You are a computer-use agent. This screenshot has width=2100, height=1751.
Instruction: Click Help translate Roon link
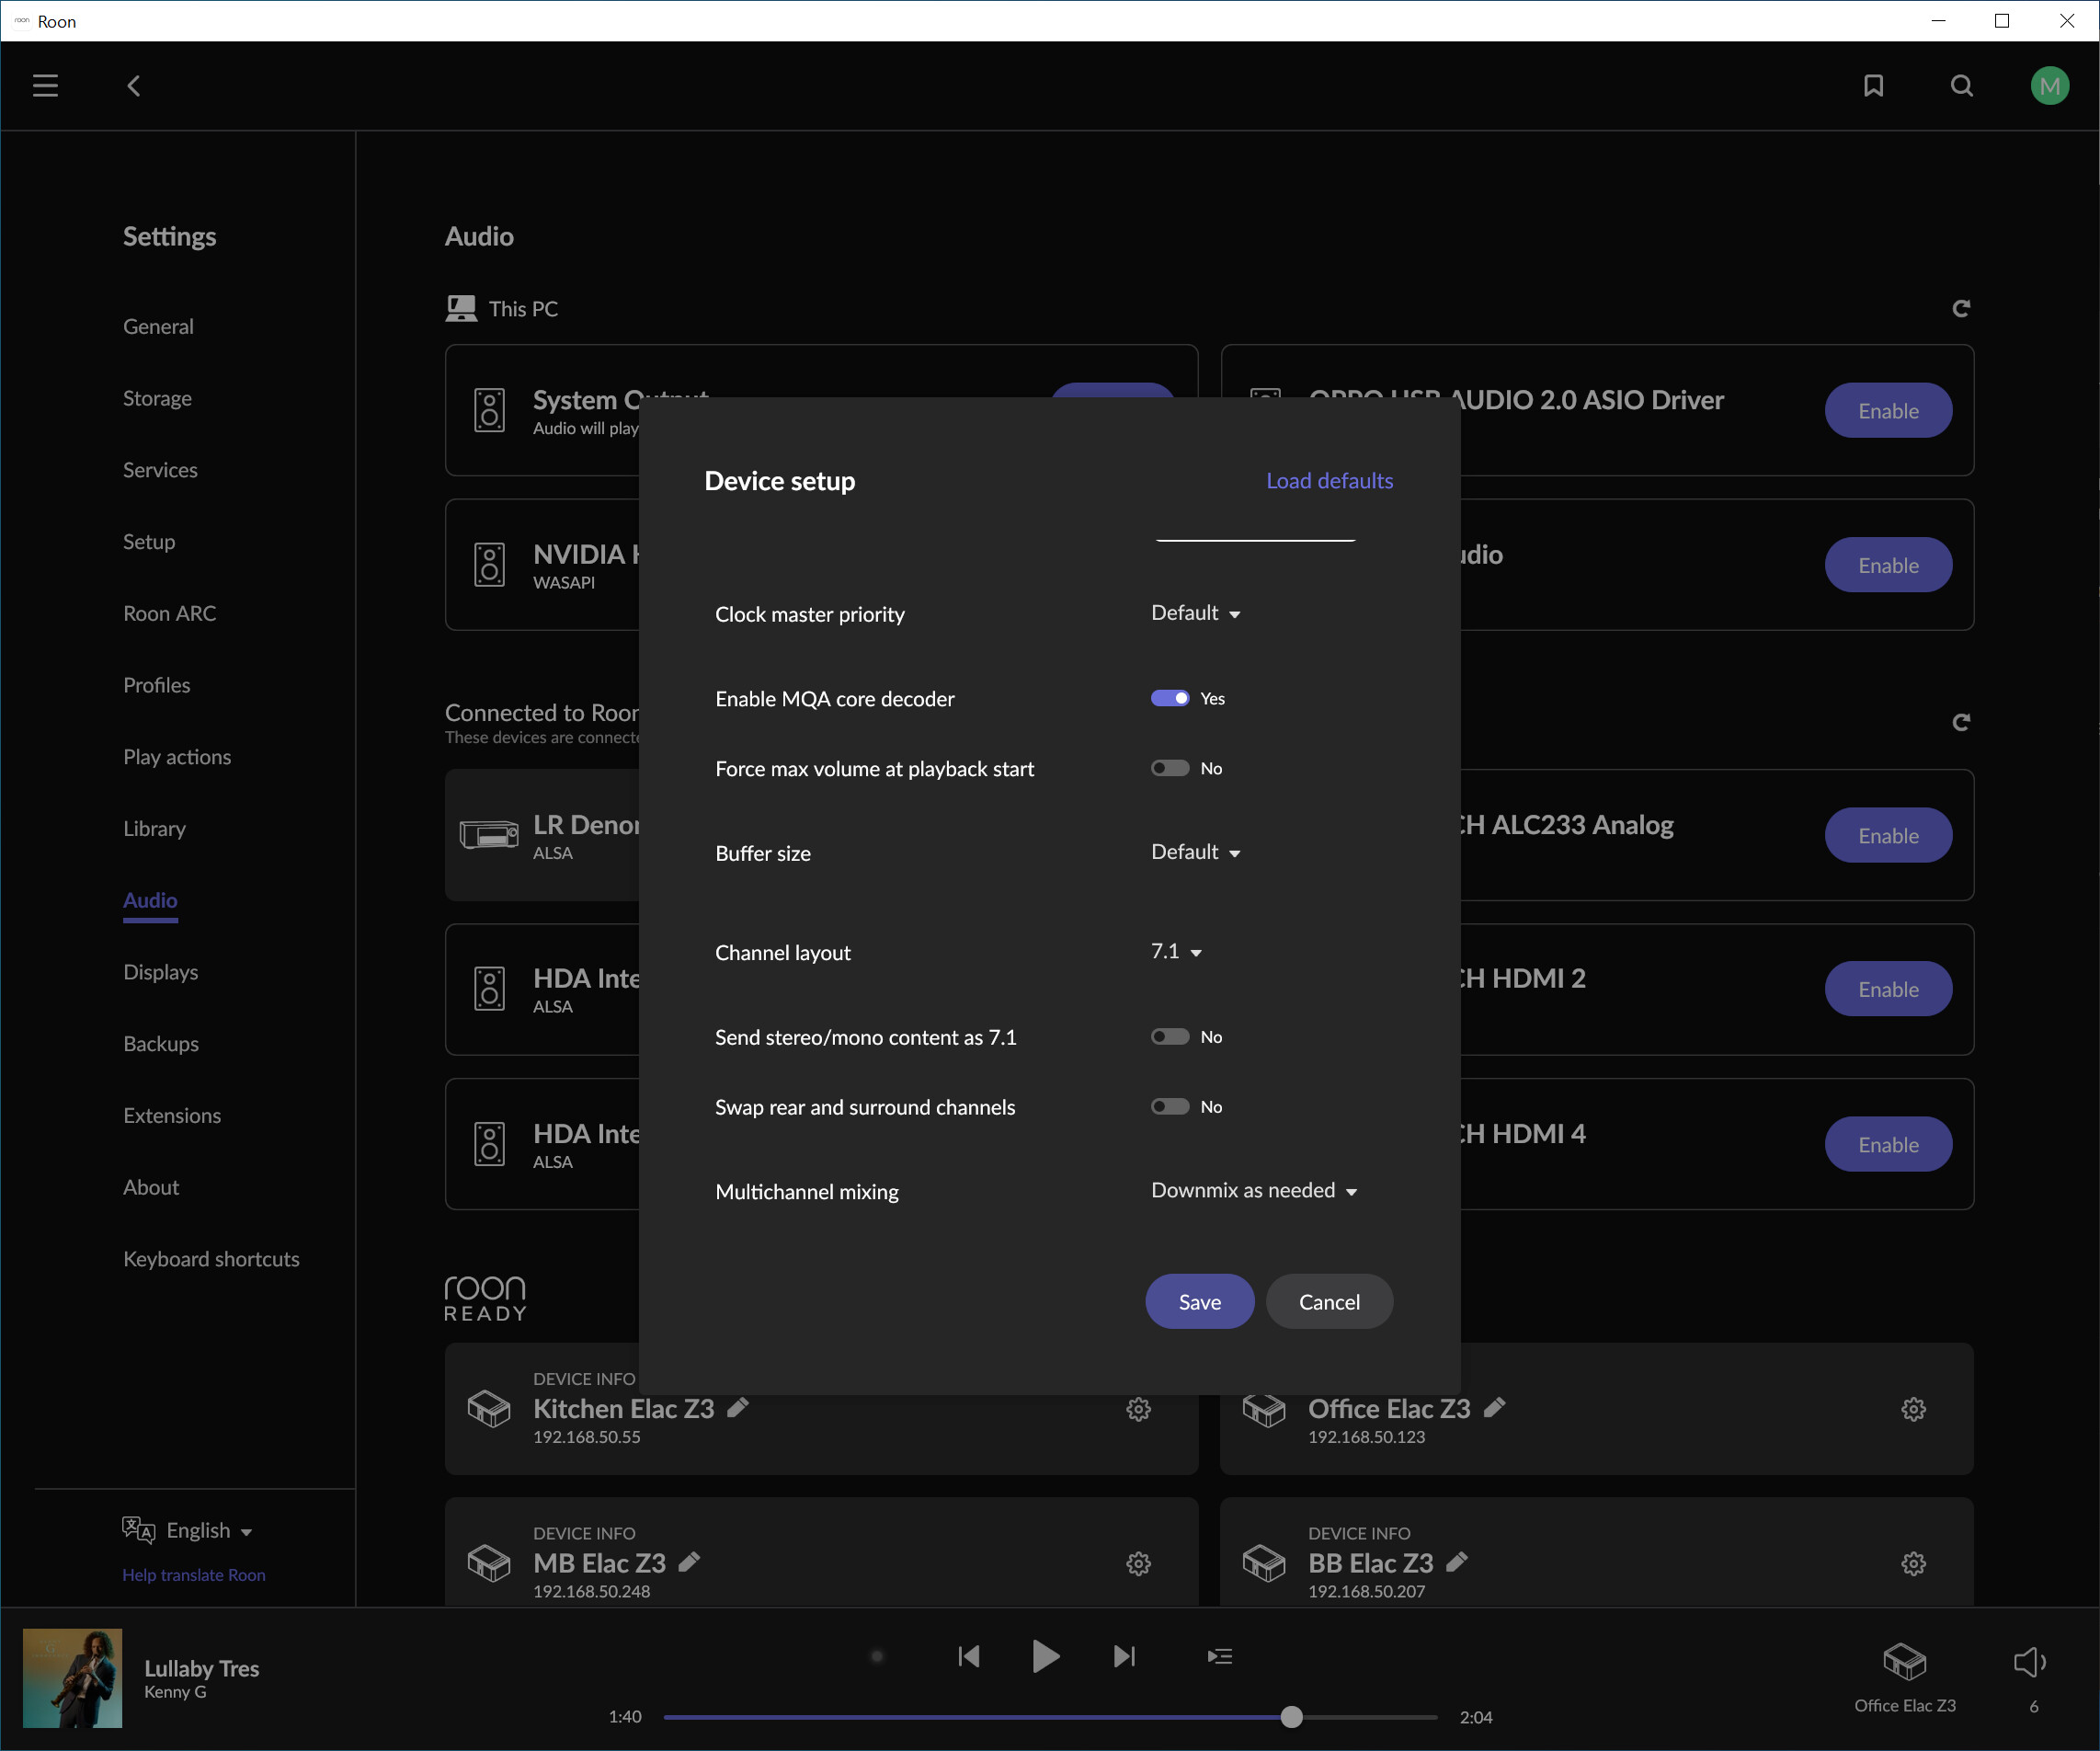click(x=194, y=1575)
